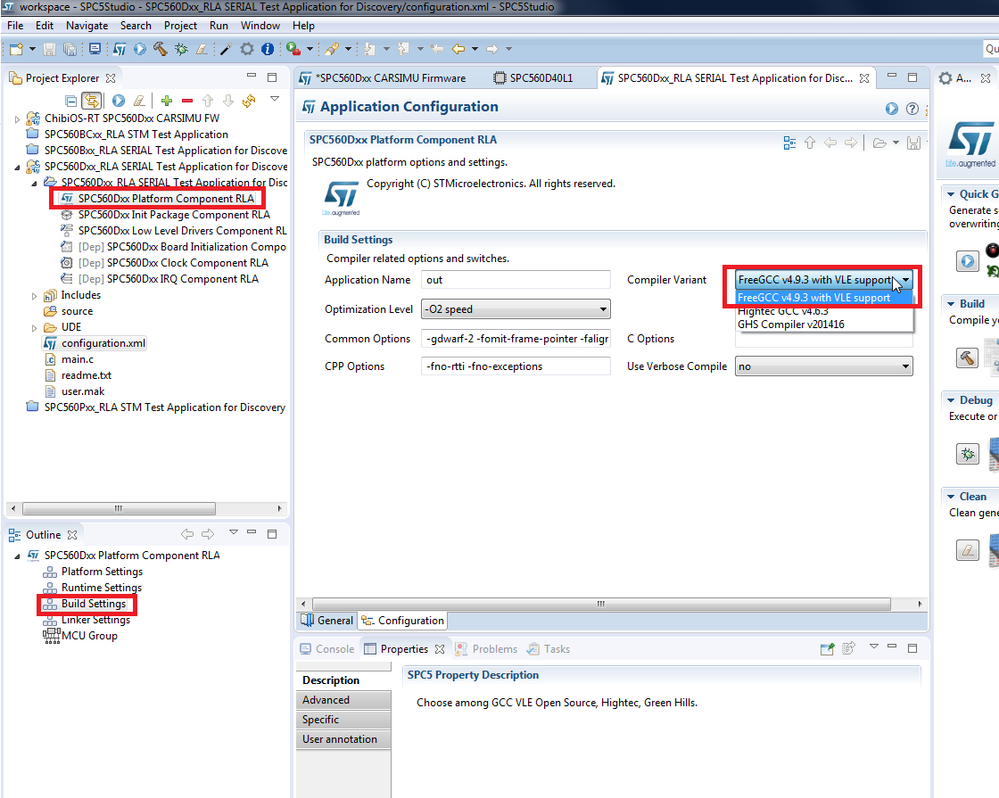Click the orange refresh arrows in Project Explorer
999x798 pixels.
click(x=248, y=101)
